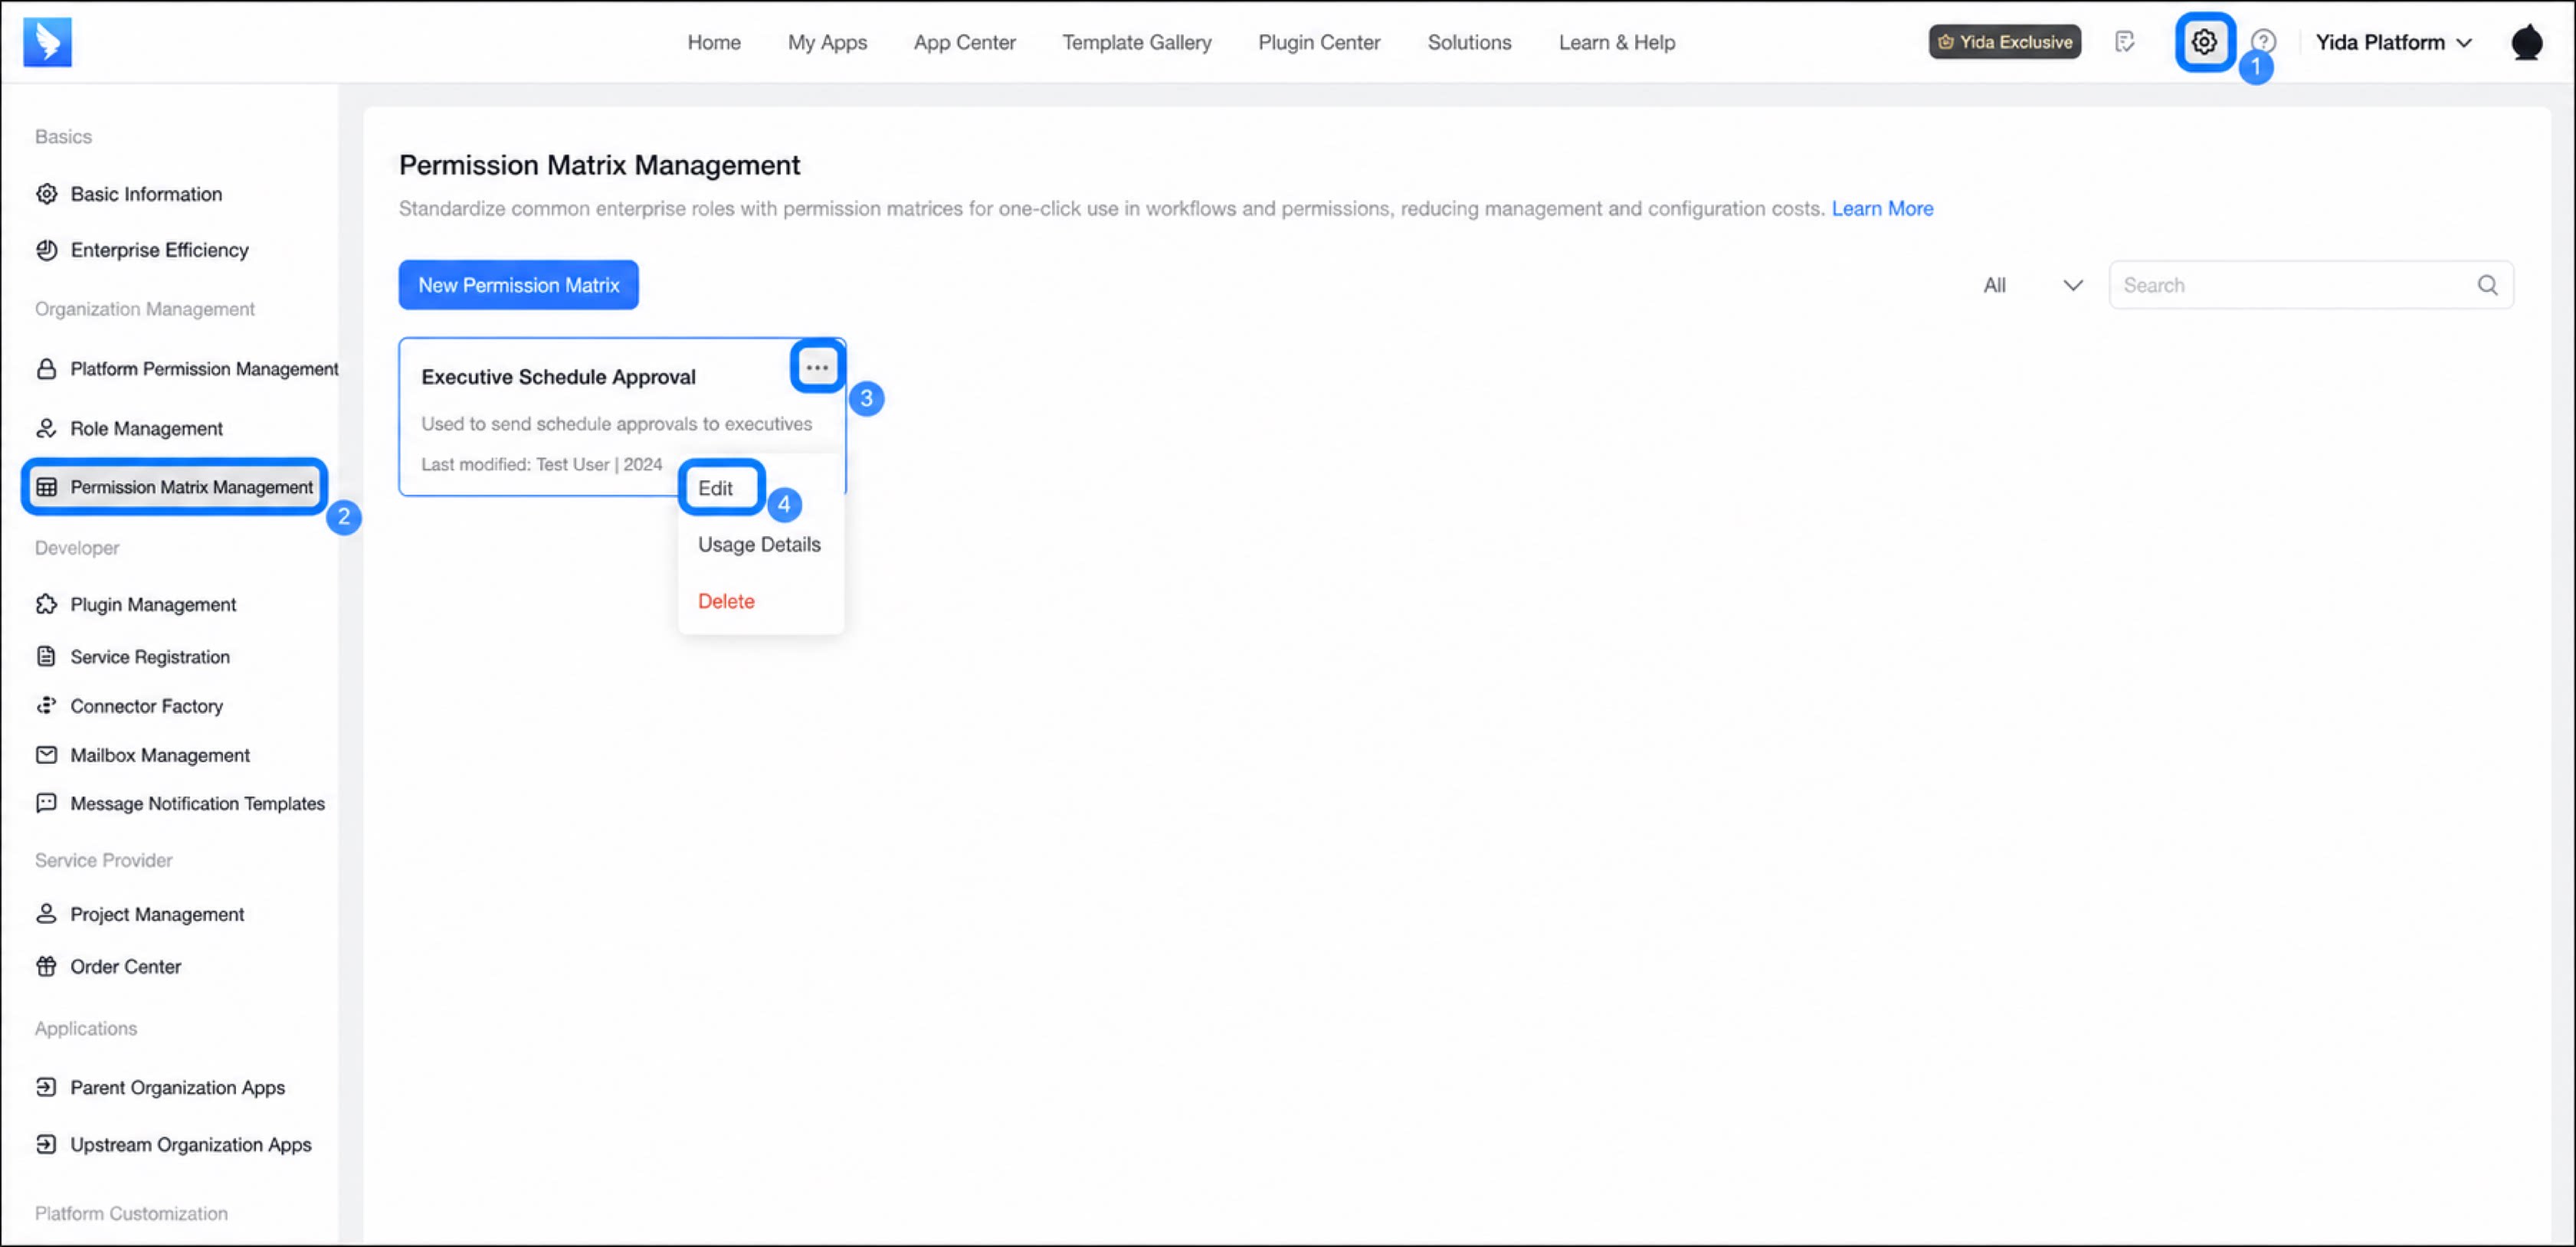2576x1247 pixels.
Task: Expand the Yida Platform account dropdown
Action: 2394,42
